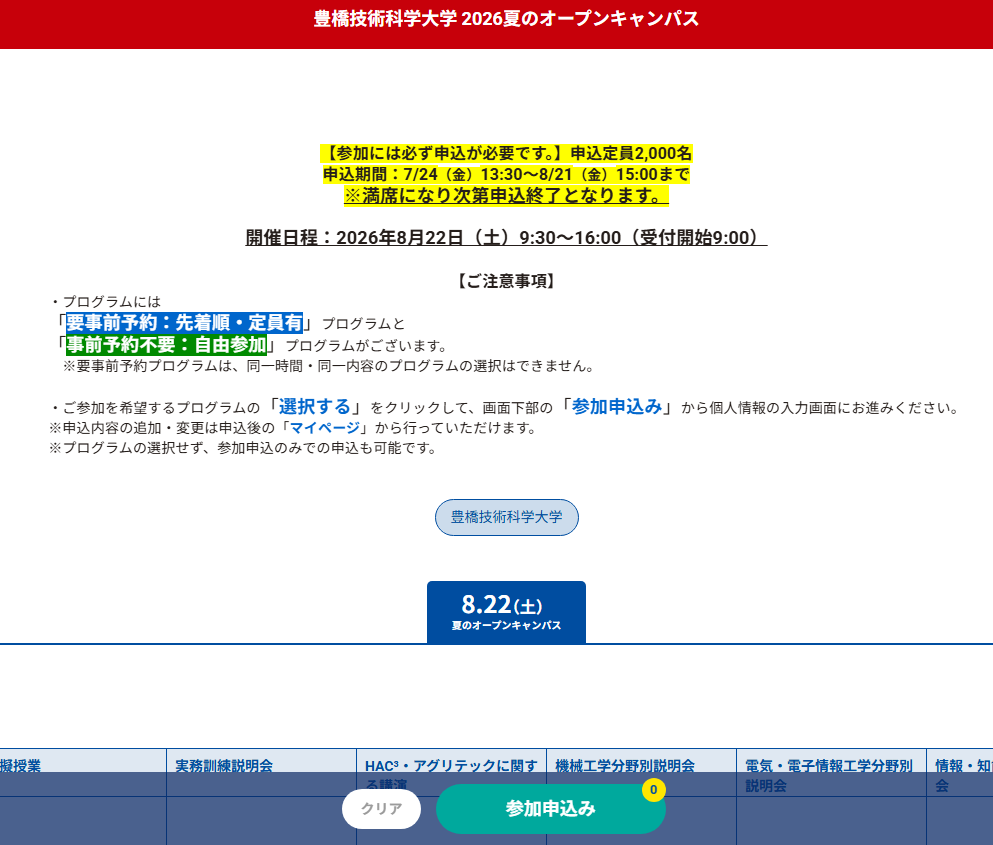Click the 参加申込み green button

click(x=550, y=809)
